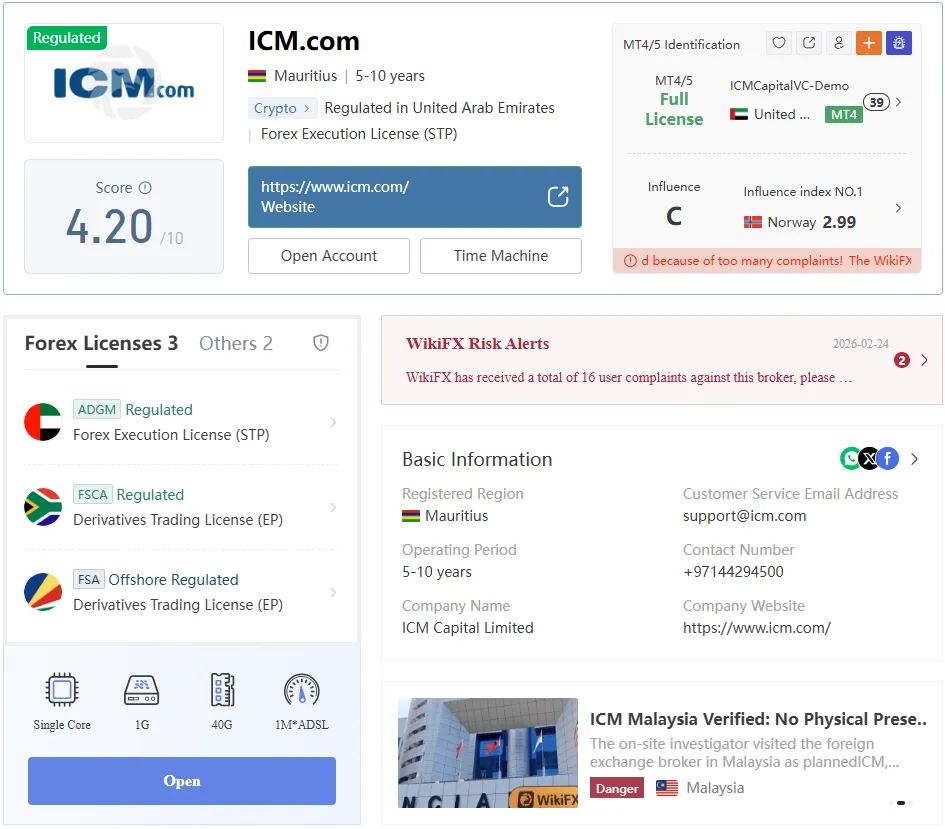This screenshot has width=945, height=829.
Task: Expand the FSA Offshore Regulated row arrow
Action: [x=333, y=592]
